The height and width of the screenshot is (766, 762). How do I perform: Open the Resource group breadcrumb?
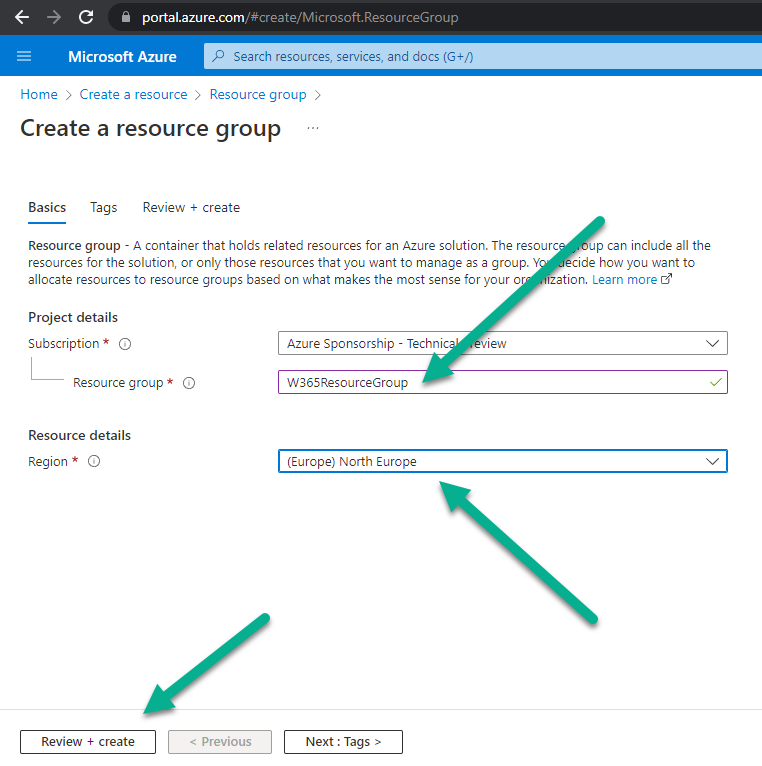point(258,94)
